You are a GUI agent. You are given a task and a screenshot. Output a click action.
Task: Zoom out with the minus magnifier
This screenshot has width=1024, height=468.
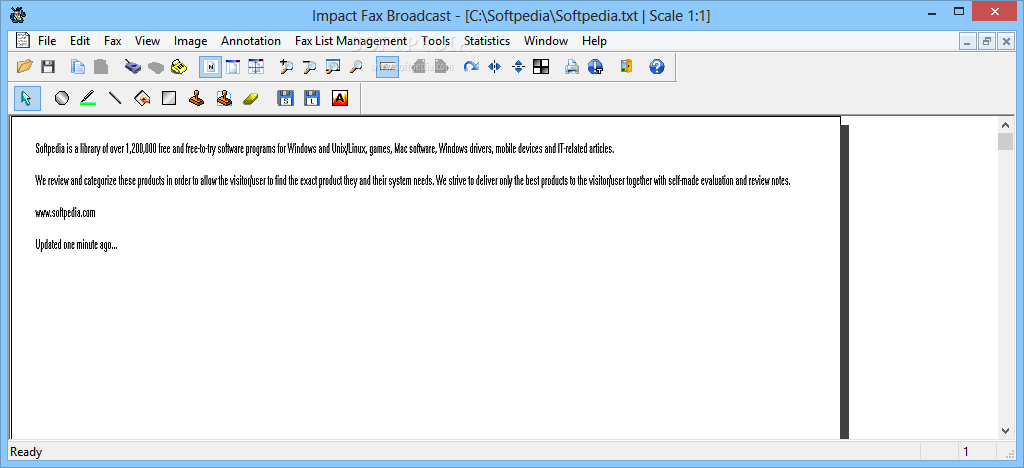309,67
